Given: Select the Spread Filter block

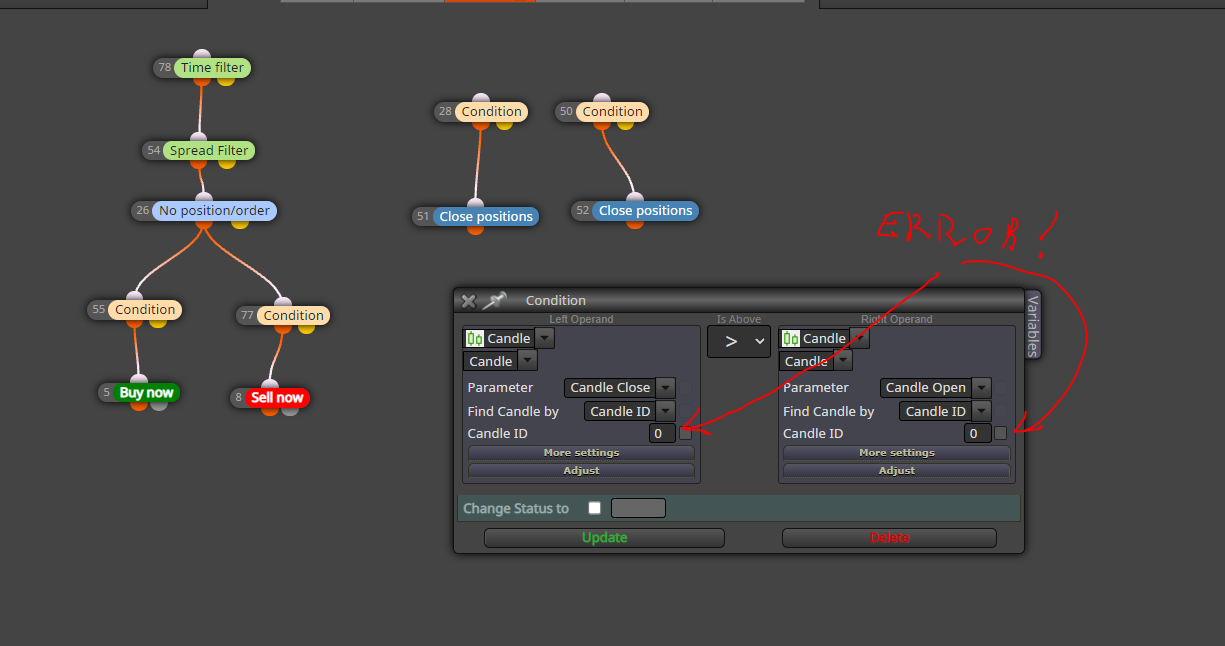Looking at the screenshot, I should (209, 150).
